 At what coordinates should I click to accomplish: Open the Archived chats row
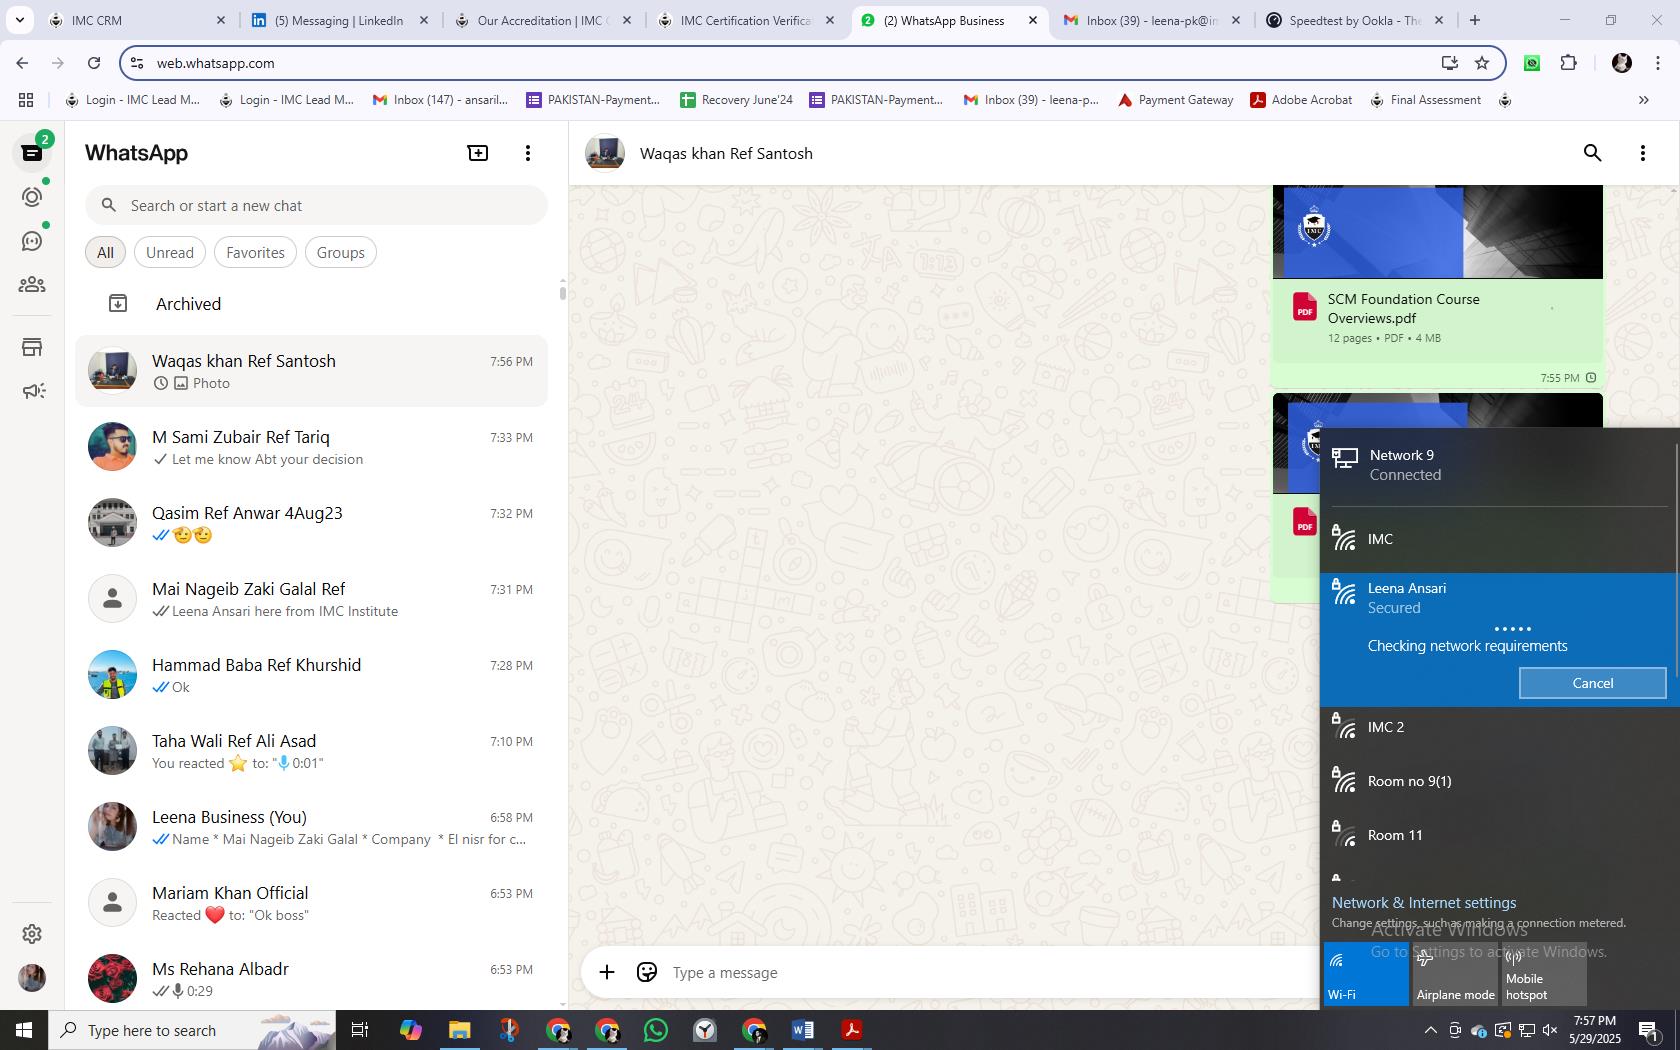tap(312, 304)
